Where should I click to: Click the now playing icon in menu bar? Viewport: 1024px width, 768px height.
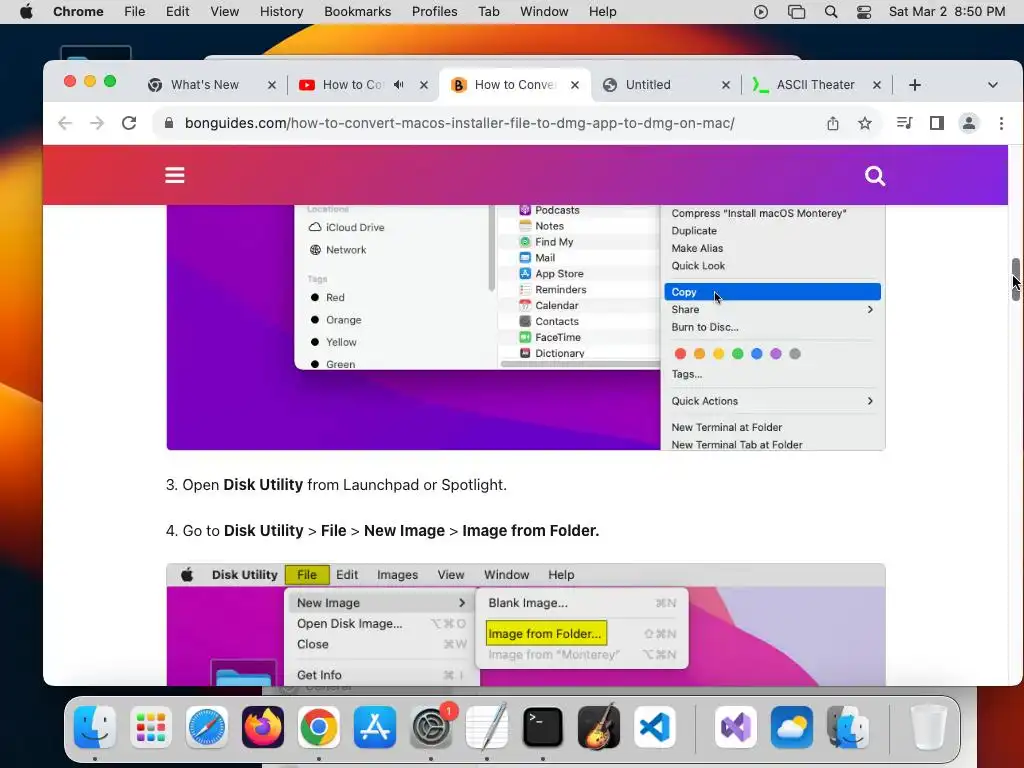(761, 12)
